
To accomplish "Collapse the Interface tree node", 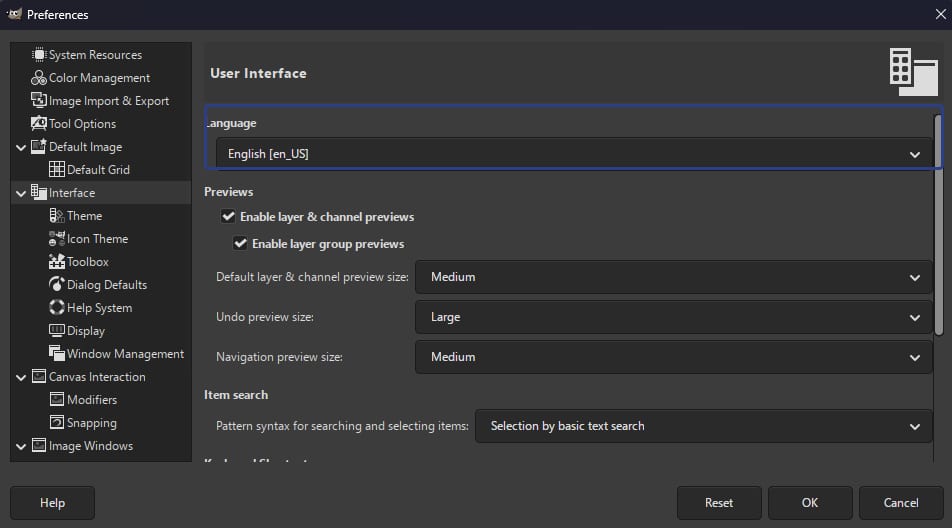I will tap(21, 194).
